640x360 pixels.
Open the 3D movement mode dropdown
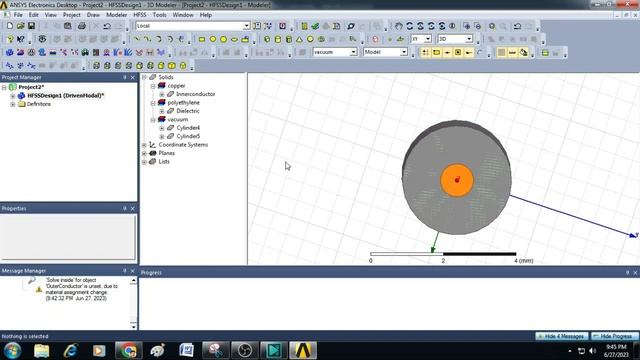[x=469, y=39]
